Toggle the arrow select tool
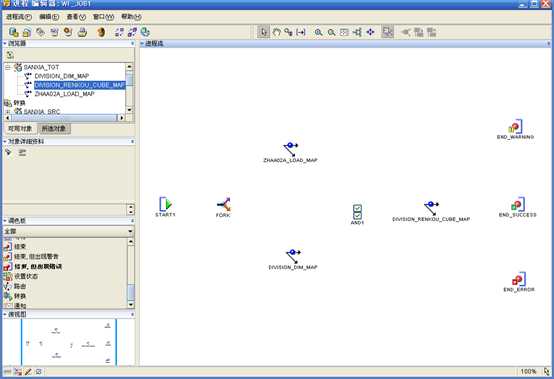The image size is (554, 379). pyautogui.click(x=263, y=32)
